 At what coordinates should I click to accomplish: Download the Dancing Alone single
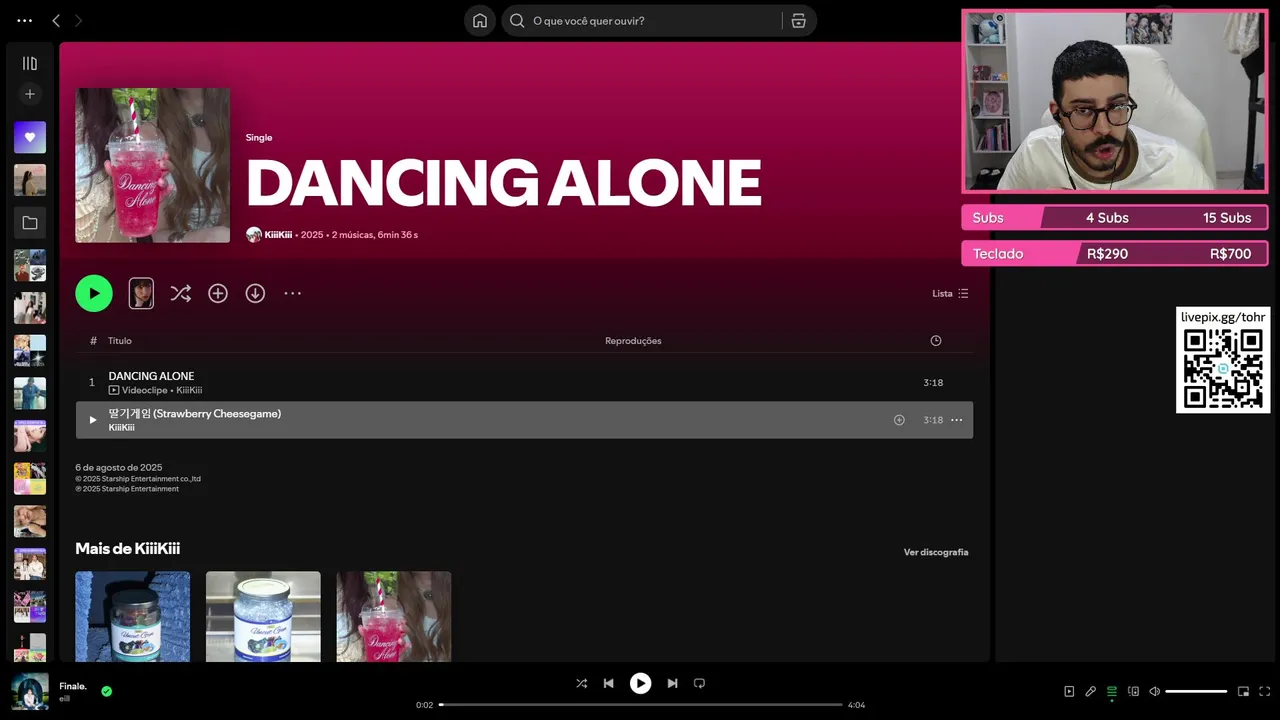pyautogui.click(x=255, y=293)
